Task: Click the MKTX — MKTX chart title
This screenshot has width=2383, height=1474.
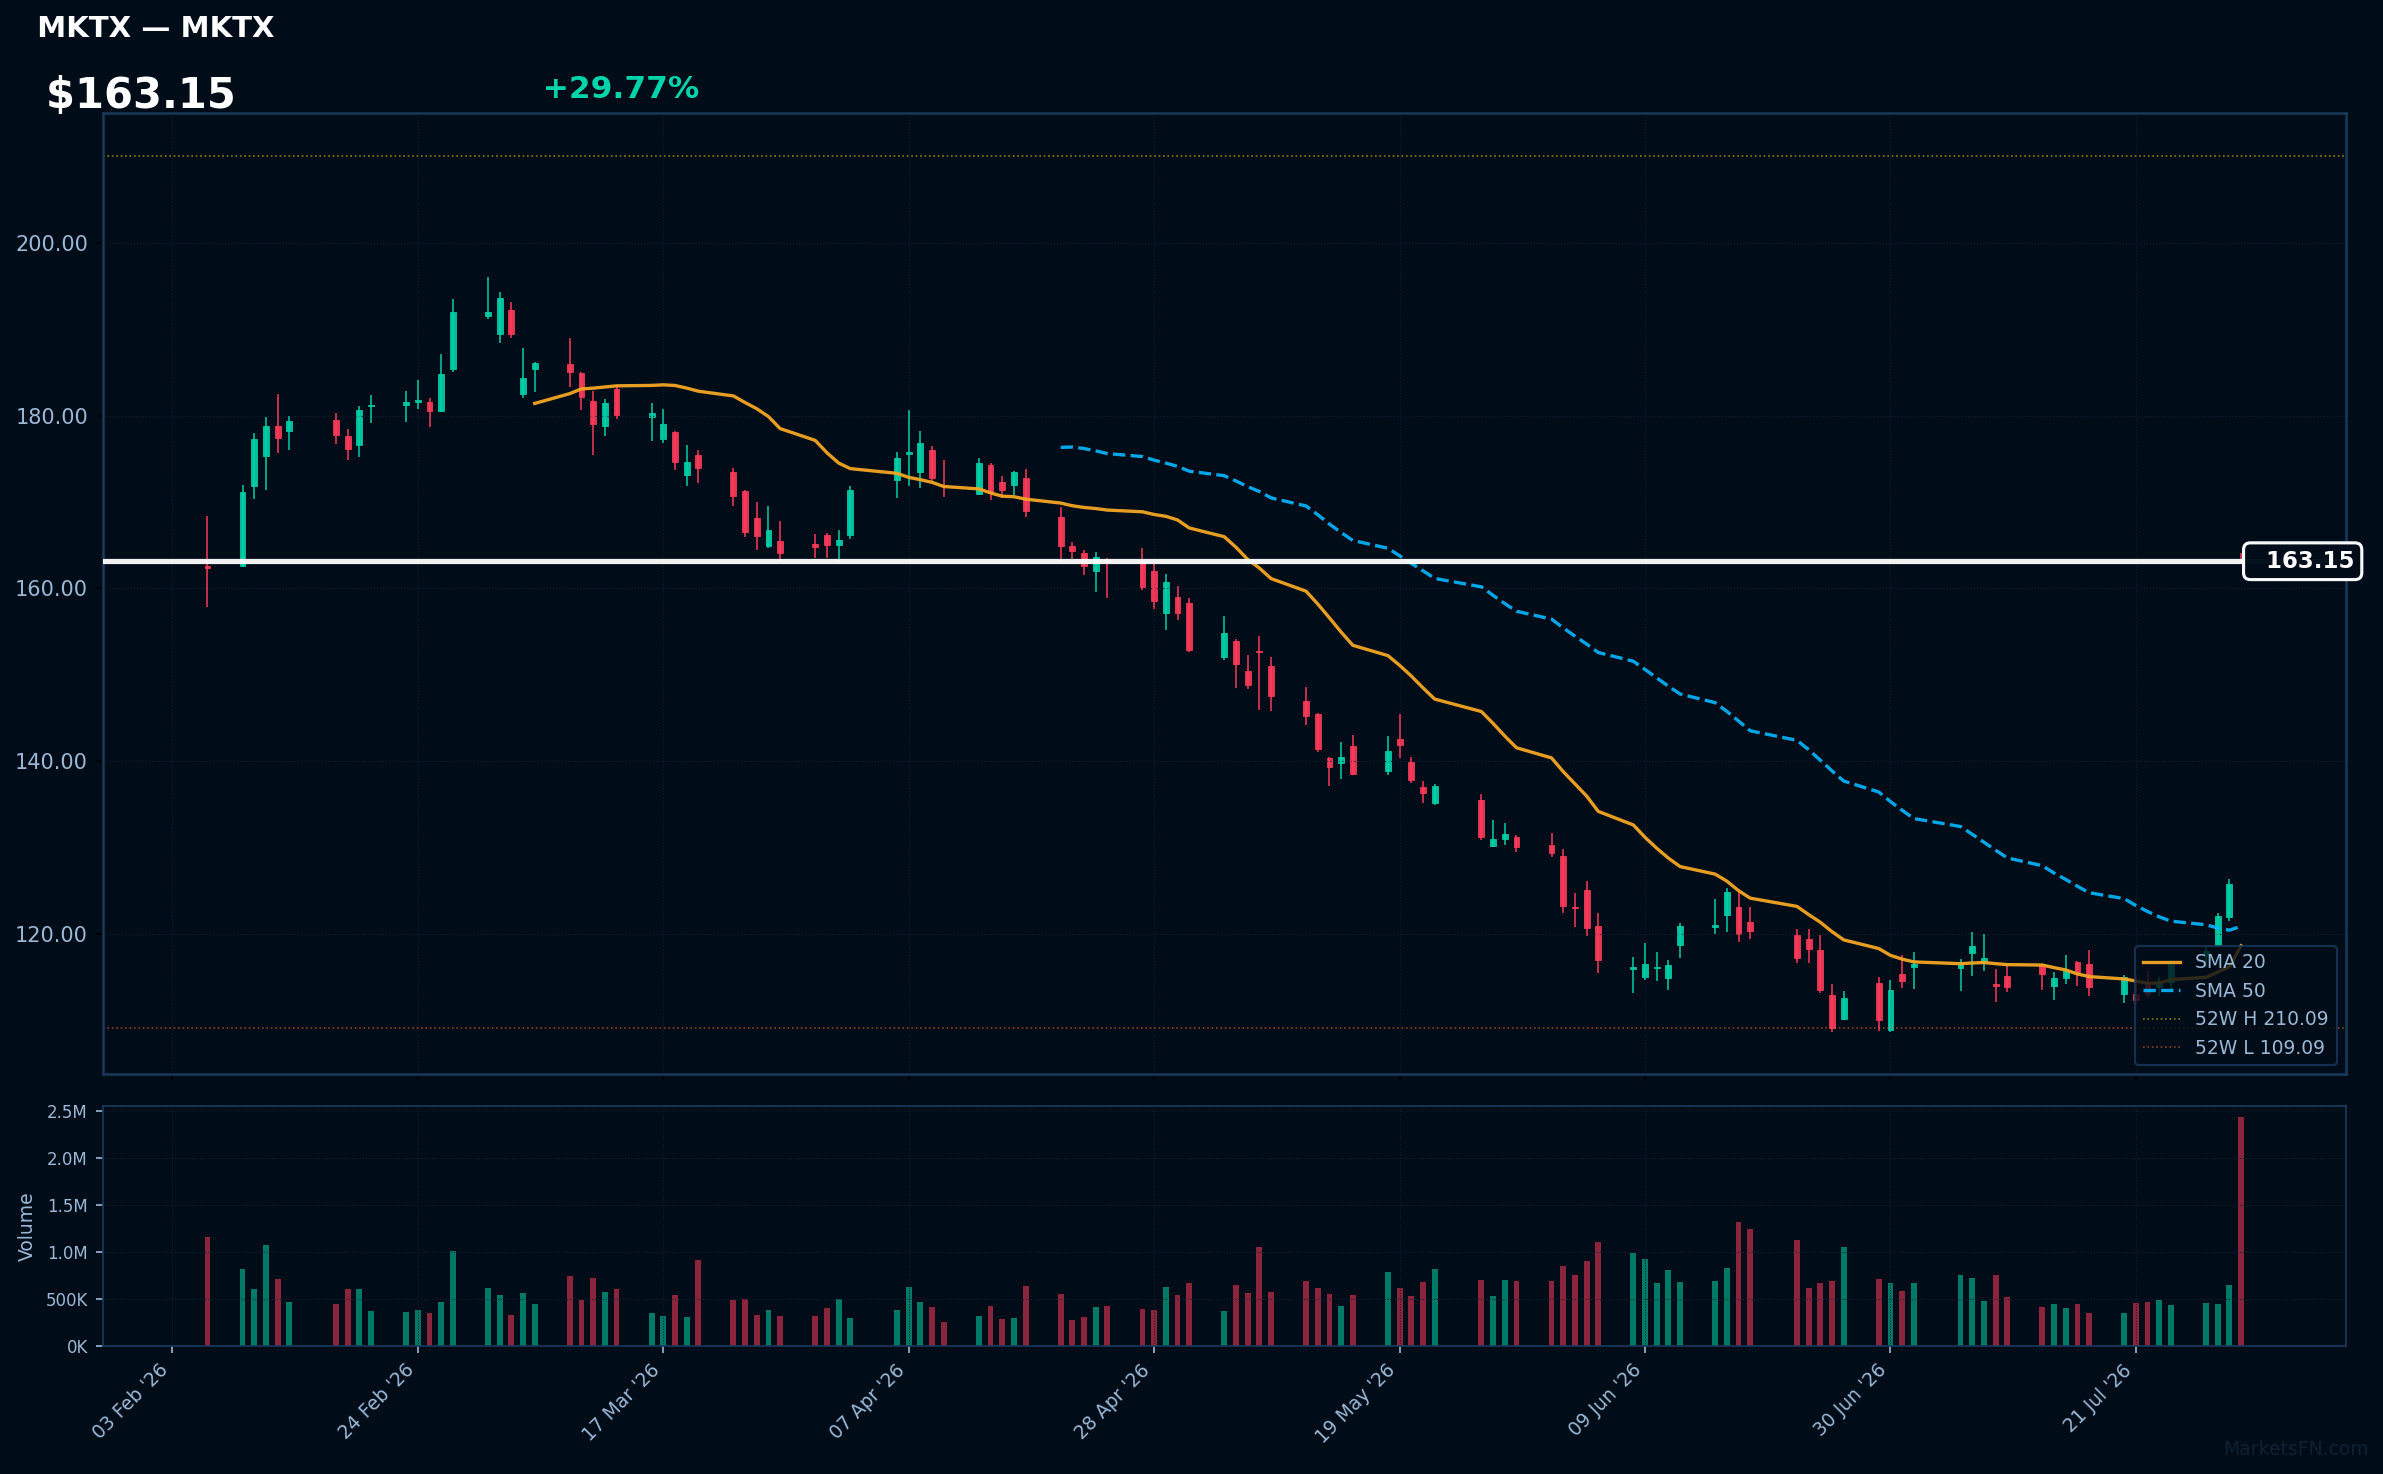Action: (x=155, y=27)
